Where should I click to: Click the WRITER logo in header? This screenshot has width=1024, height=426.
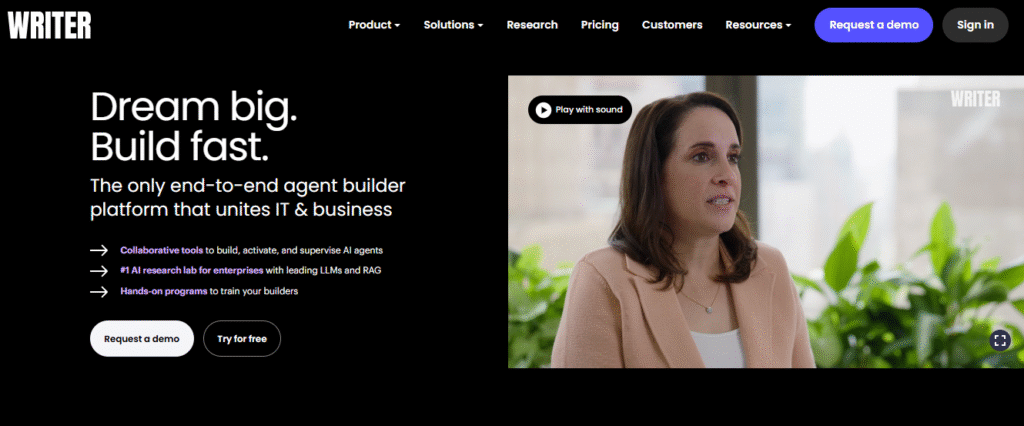50,25
